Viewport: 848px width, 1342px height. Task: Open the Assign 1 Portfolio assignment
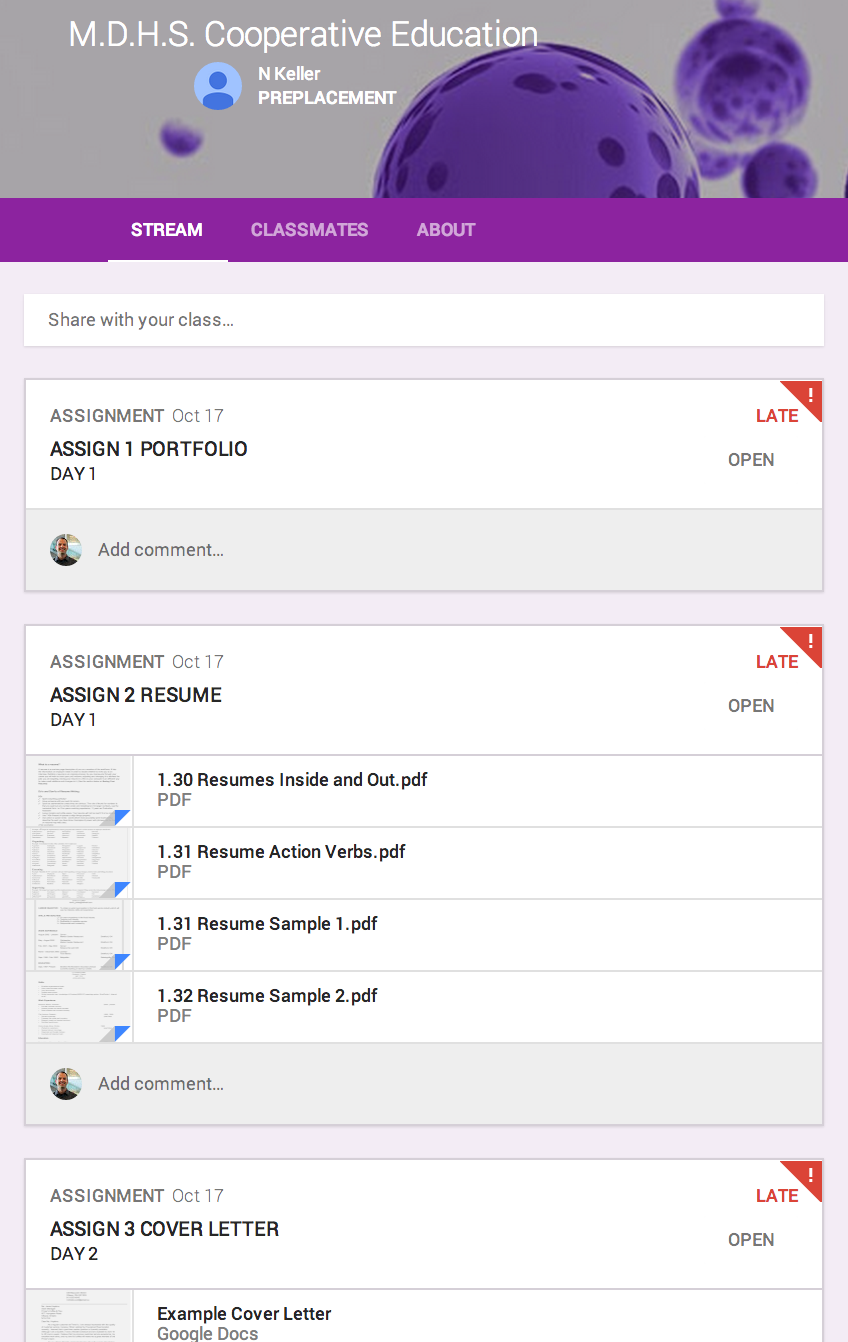[148, 449]
